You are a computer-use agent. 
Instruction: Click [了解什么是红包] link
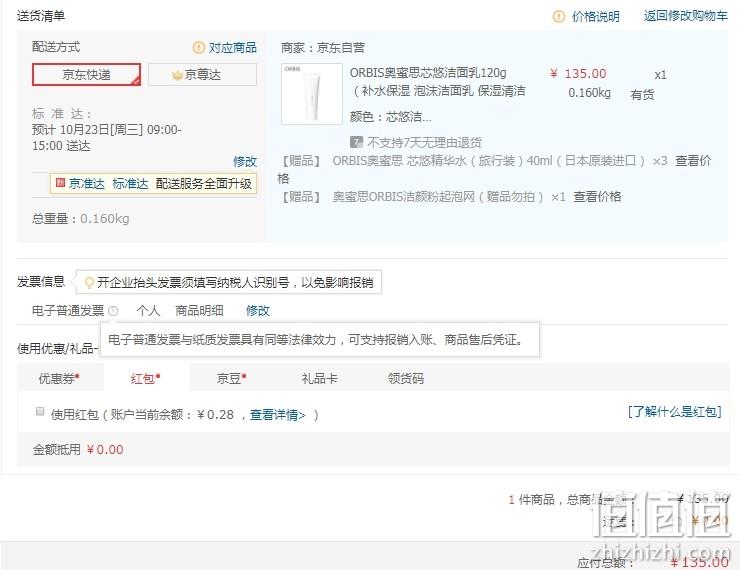[674, 411]
